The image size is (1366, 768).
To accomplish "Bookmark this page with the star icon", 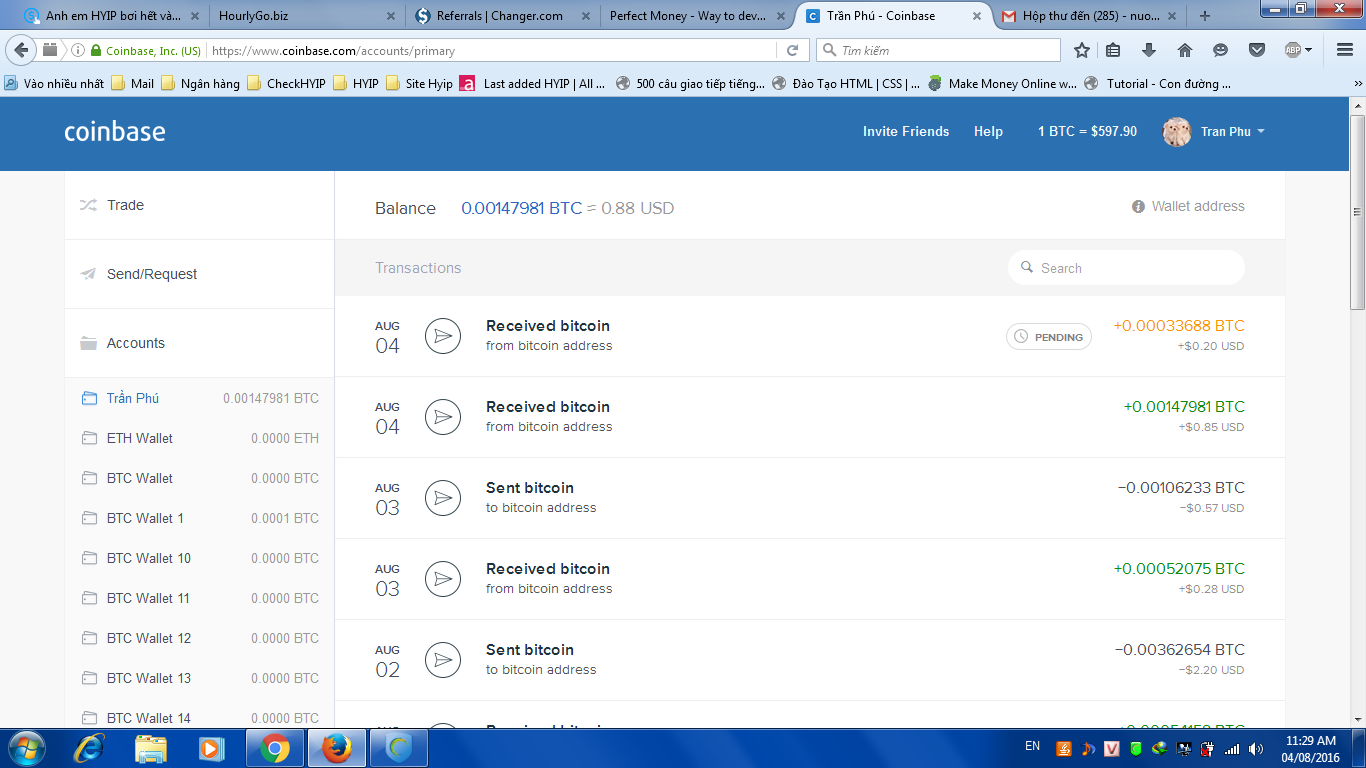I will pos(1081,50).
